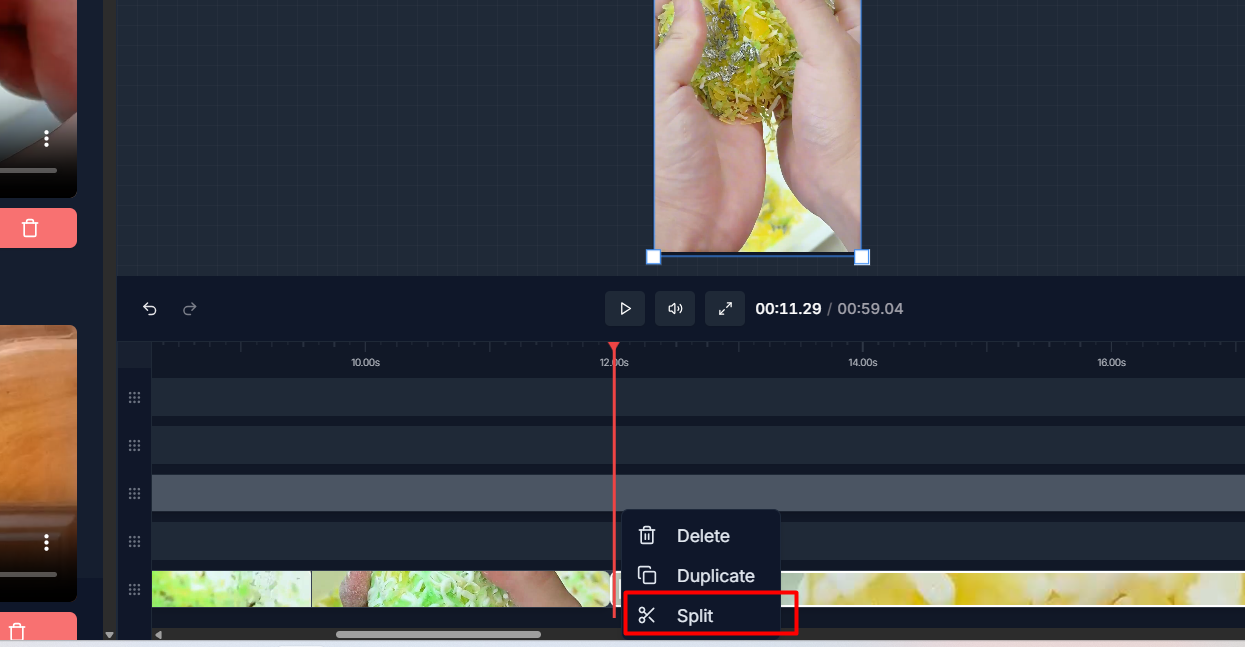Select the top media thumbnail in the left panel
The height and width of the screenshot is (647, 1245).
[38, 98]
